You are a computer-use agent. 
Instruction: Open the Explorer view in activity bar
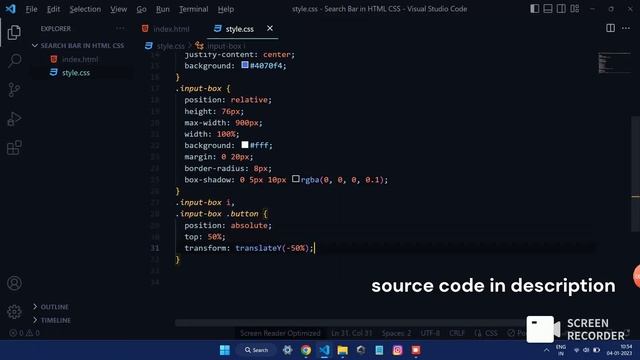[14, 33]
